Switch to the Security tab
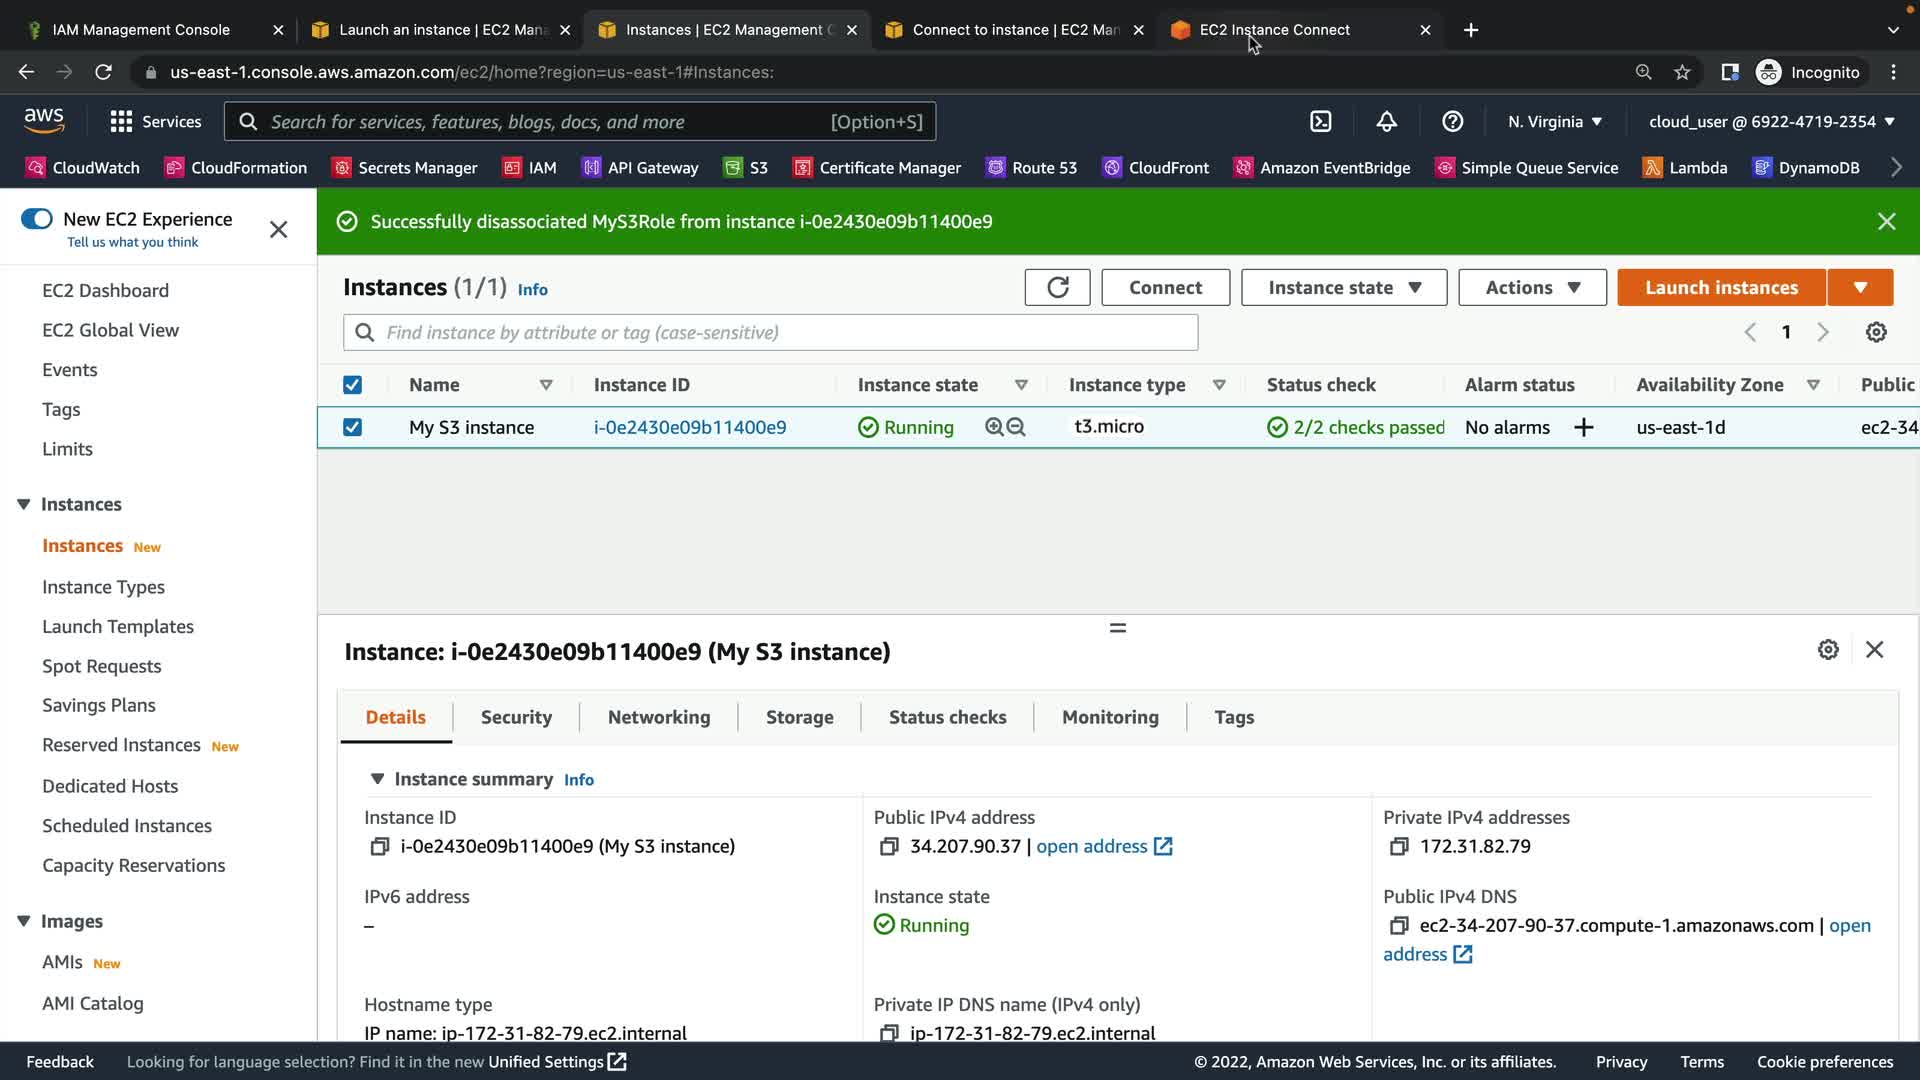Screen dimensions: 1920x1080 [x=516, y=717]
